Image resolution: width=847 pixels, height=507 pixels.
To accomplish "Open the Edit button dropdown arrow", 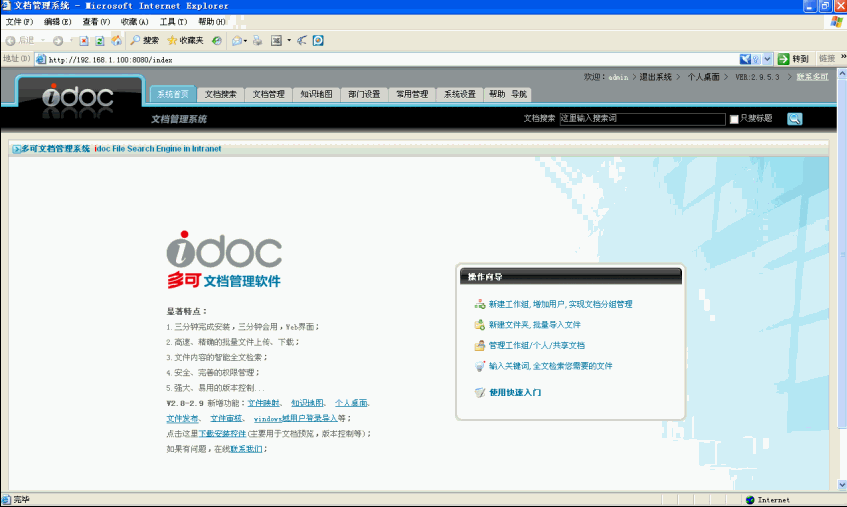I will point(289,40).
